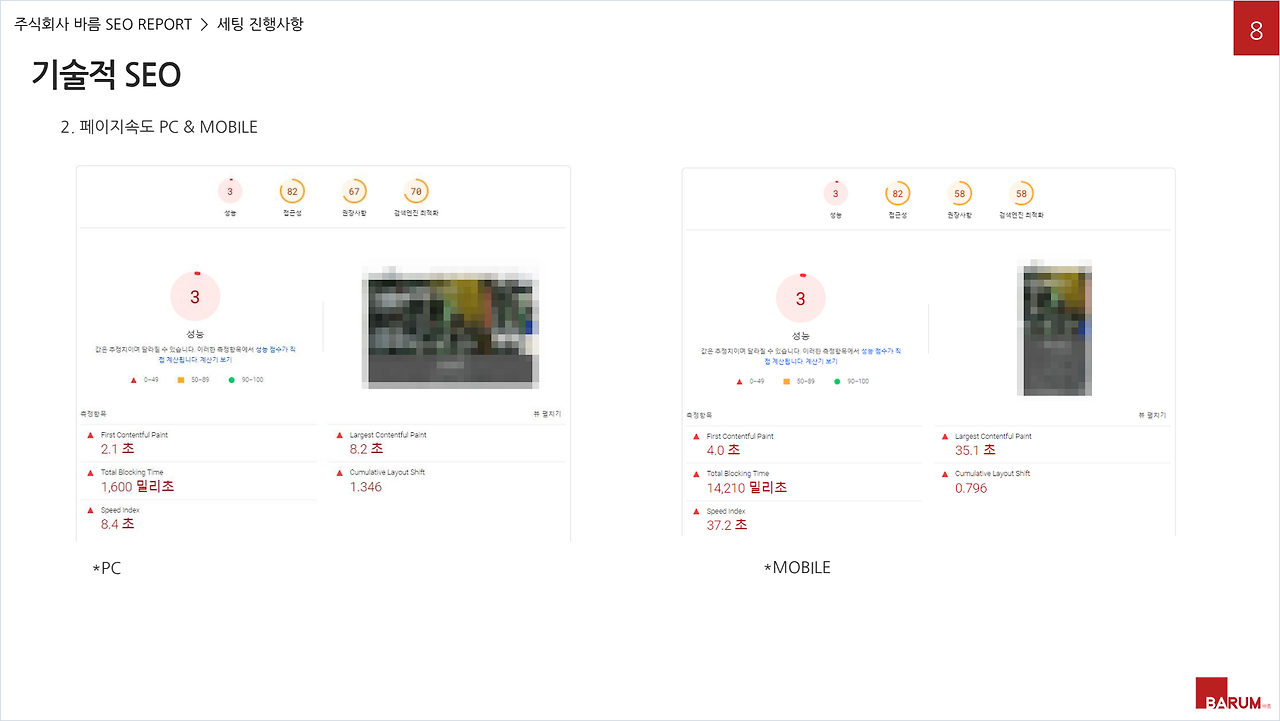Click the PC SEO score 70 gauge
This screenshot has width=1280, height=721.
(x=416, y=191)
